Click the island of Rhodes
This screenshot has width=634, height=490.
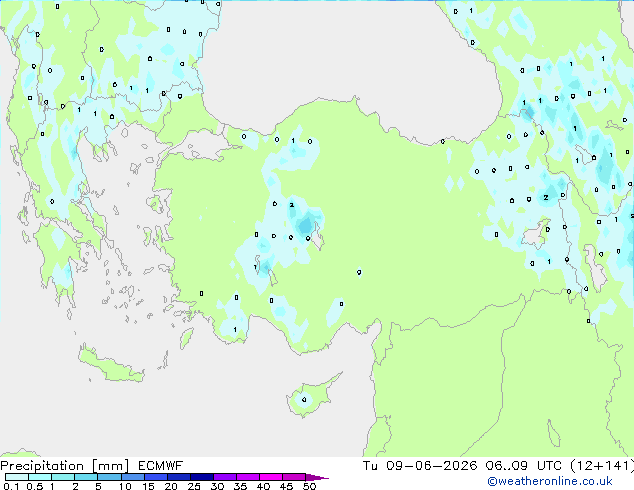186,338
